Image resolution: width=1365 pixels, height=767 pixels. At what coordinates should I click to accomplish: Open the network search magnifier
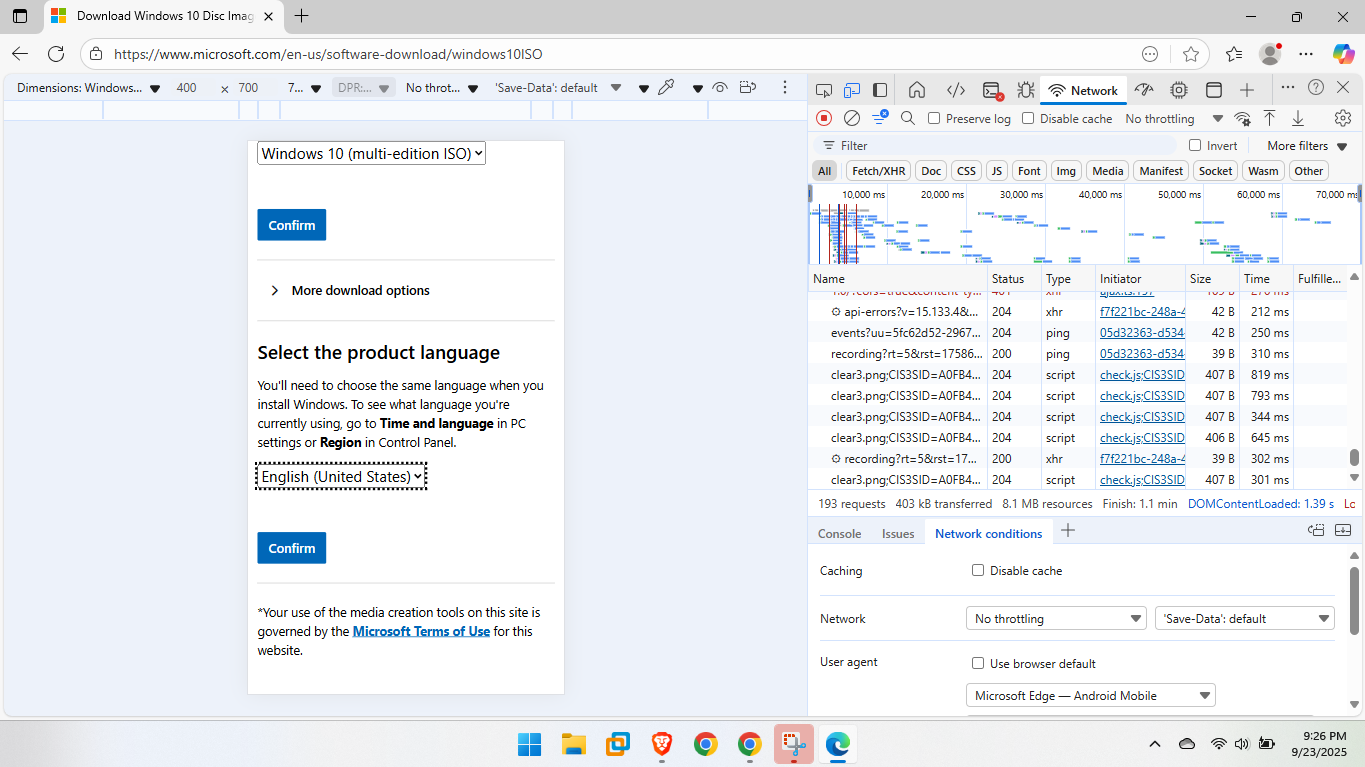(x=908, y=118)
